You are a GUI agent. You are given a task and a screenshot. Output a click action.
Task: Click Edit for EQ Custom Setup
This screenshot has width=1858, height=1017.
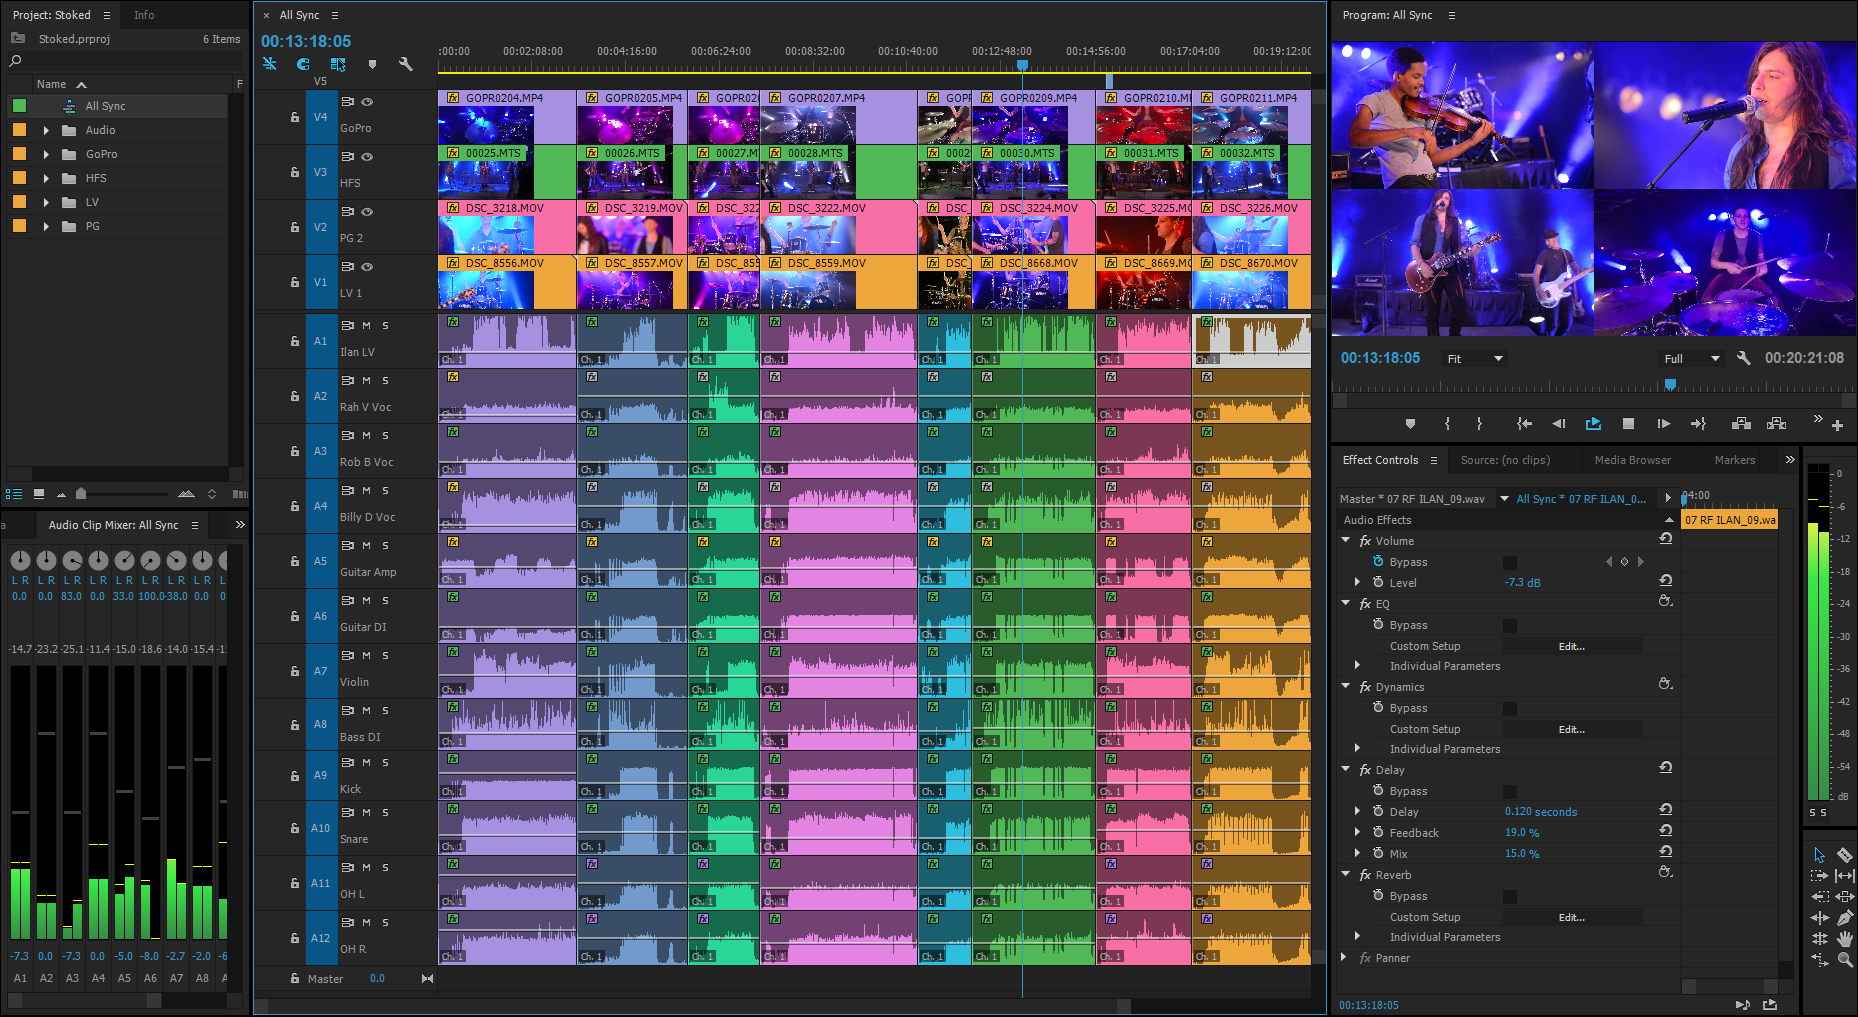pyautogui.click(x=1571, y=646)
